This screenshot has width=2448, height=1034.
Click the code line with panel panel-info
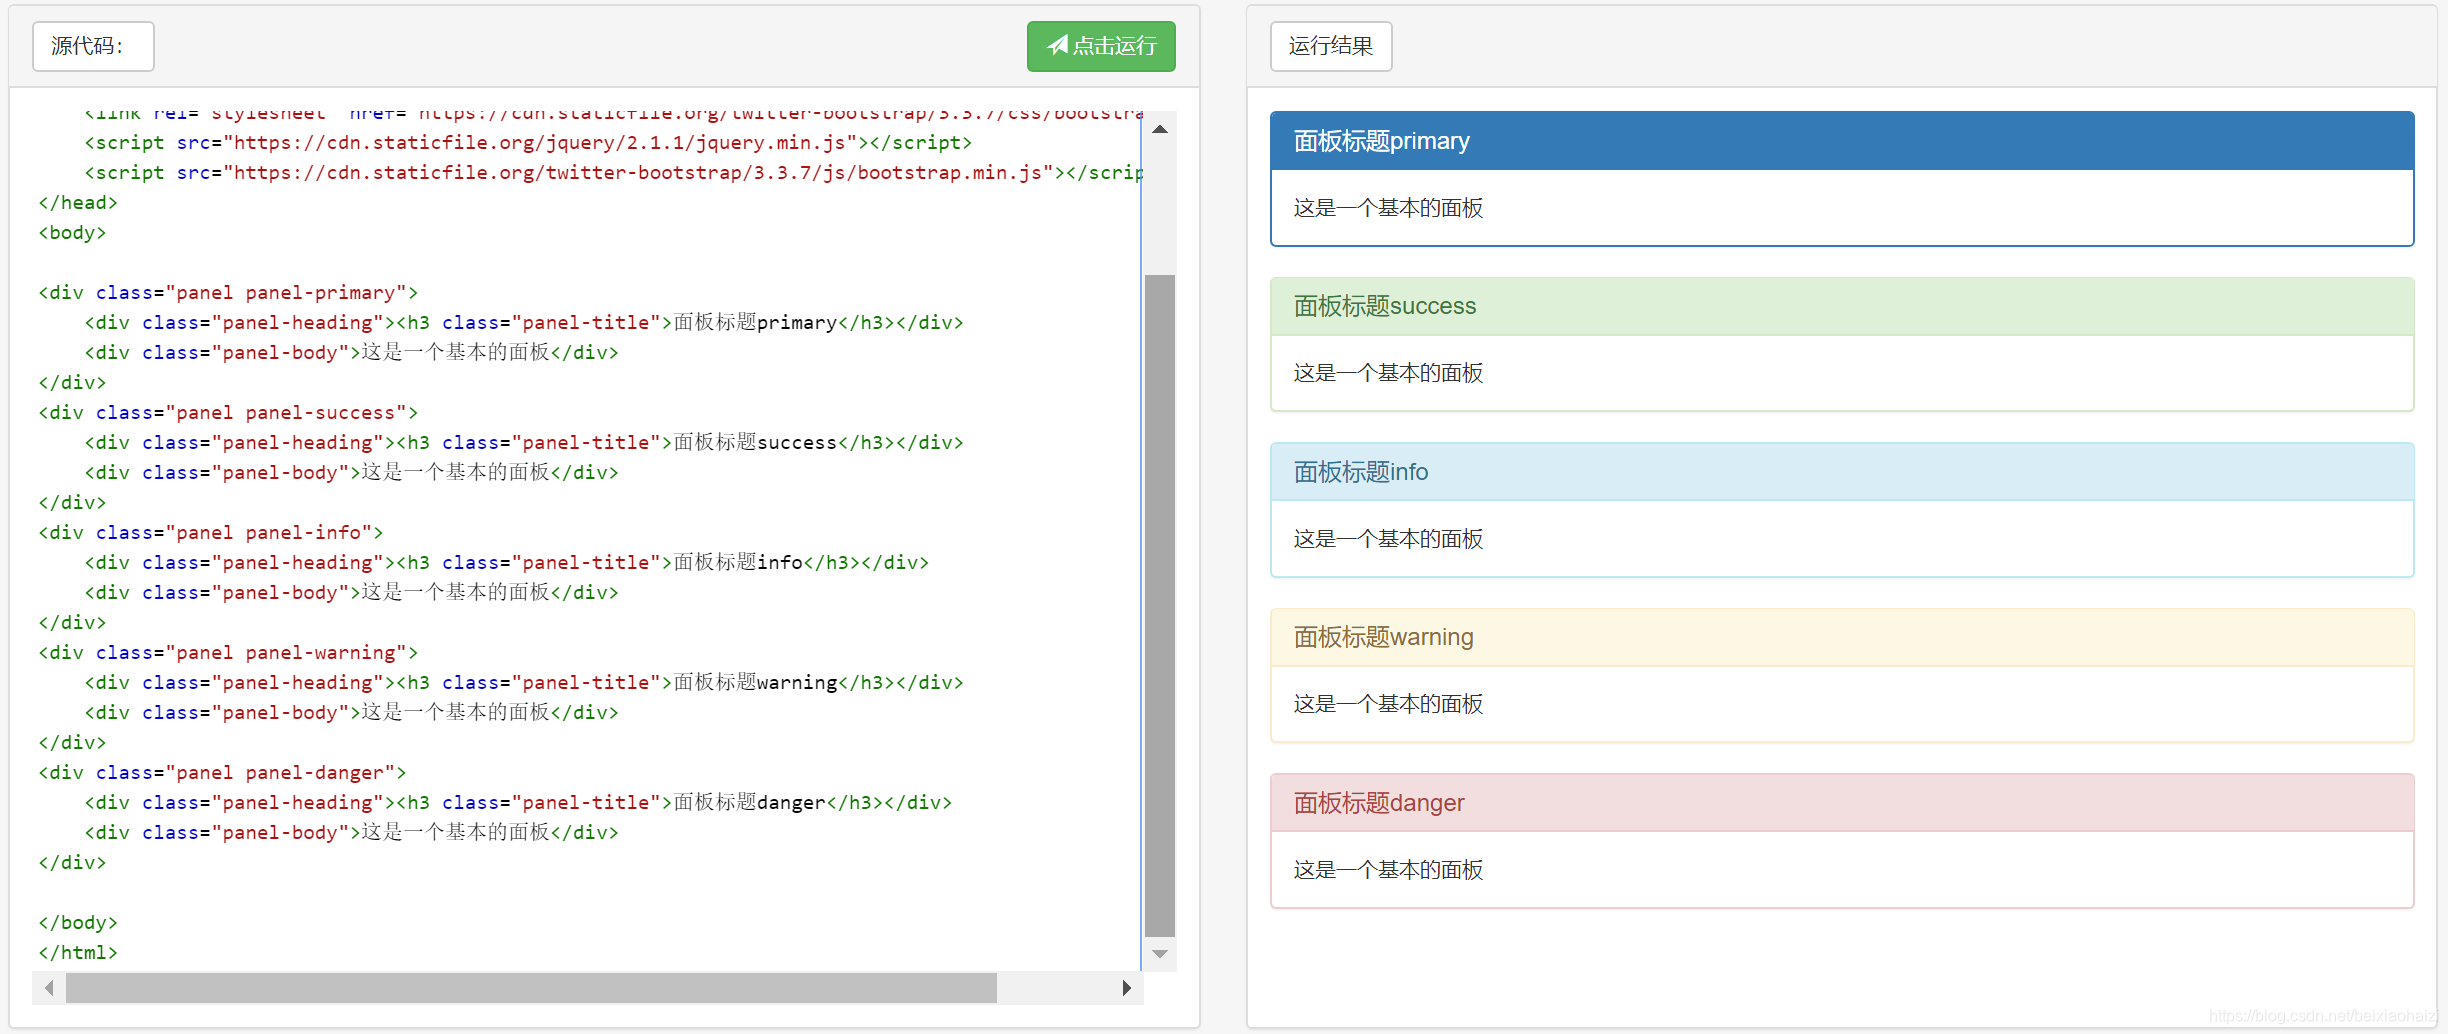click(211, 532)
